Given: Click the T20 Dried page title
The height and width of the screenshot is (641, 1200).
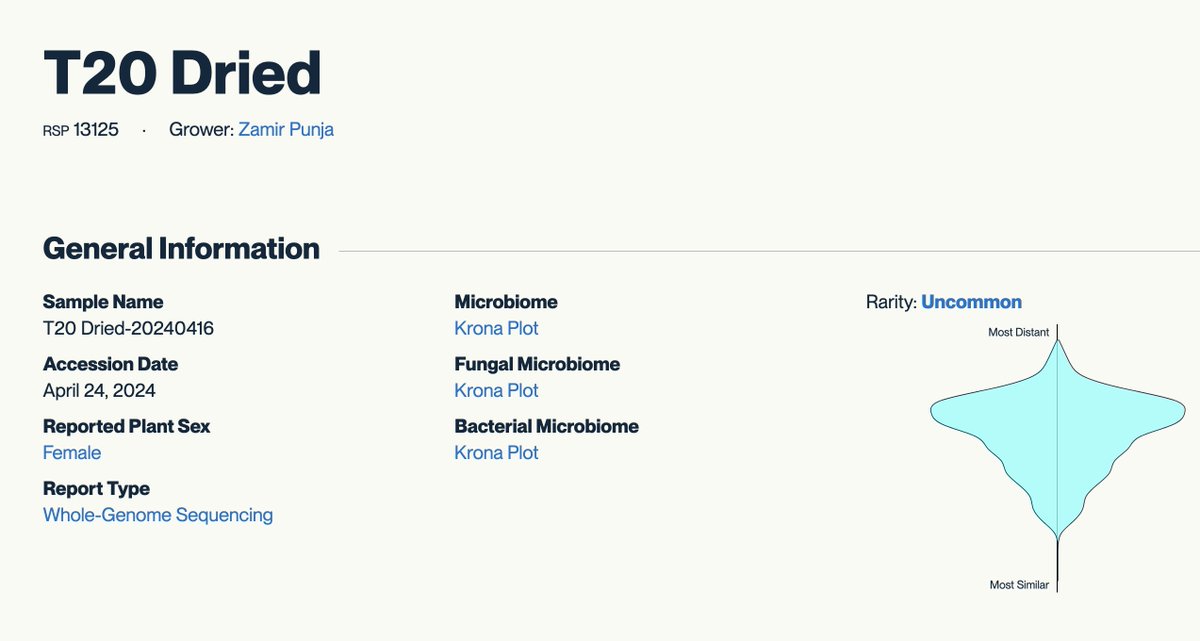Looking at the screenshot, I should coord(182,72).
